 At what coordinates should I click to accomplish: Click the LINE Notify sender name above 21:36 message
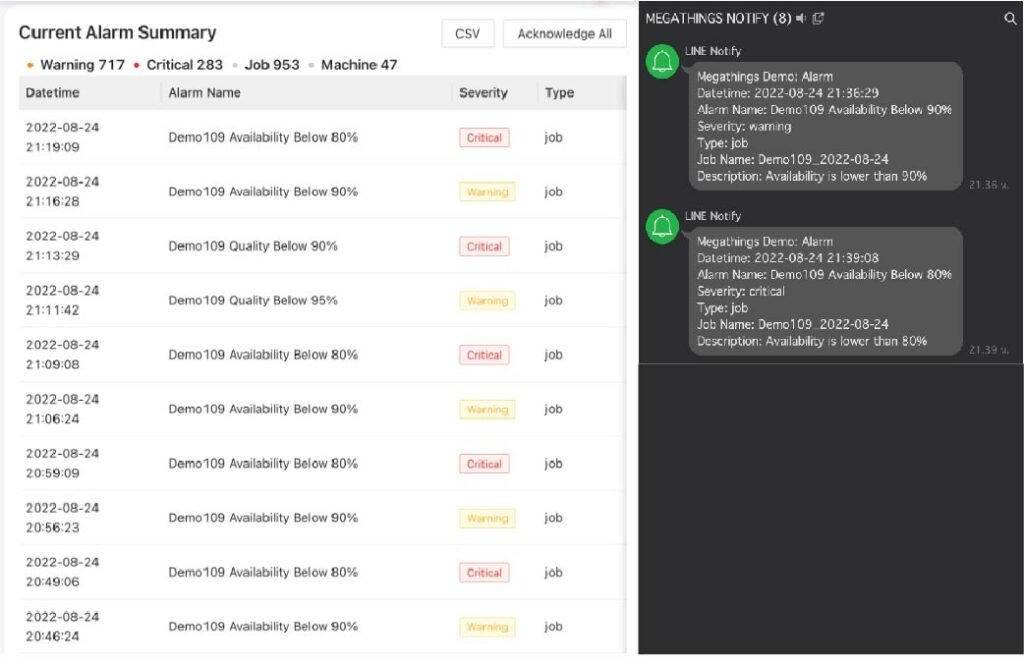pos(712,51)
